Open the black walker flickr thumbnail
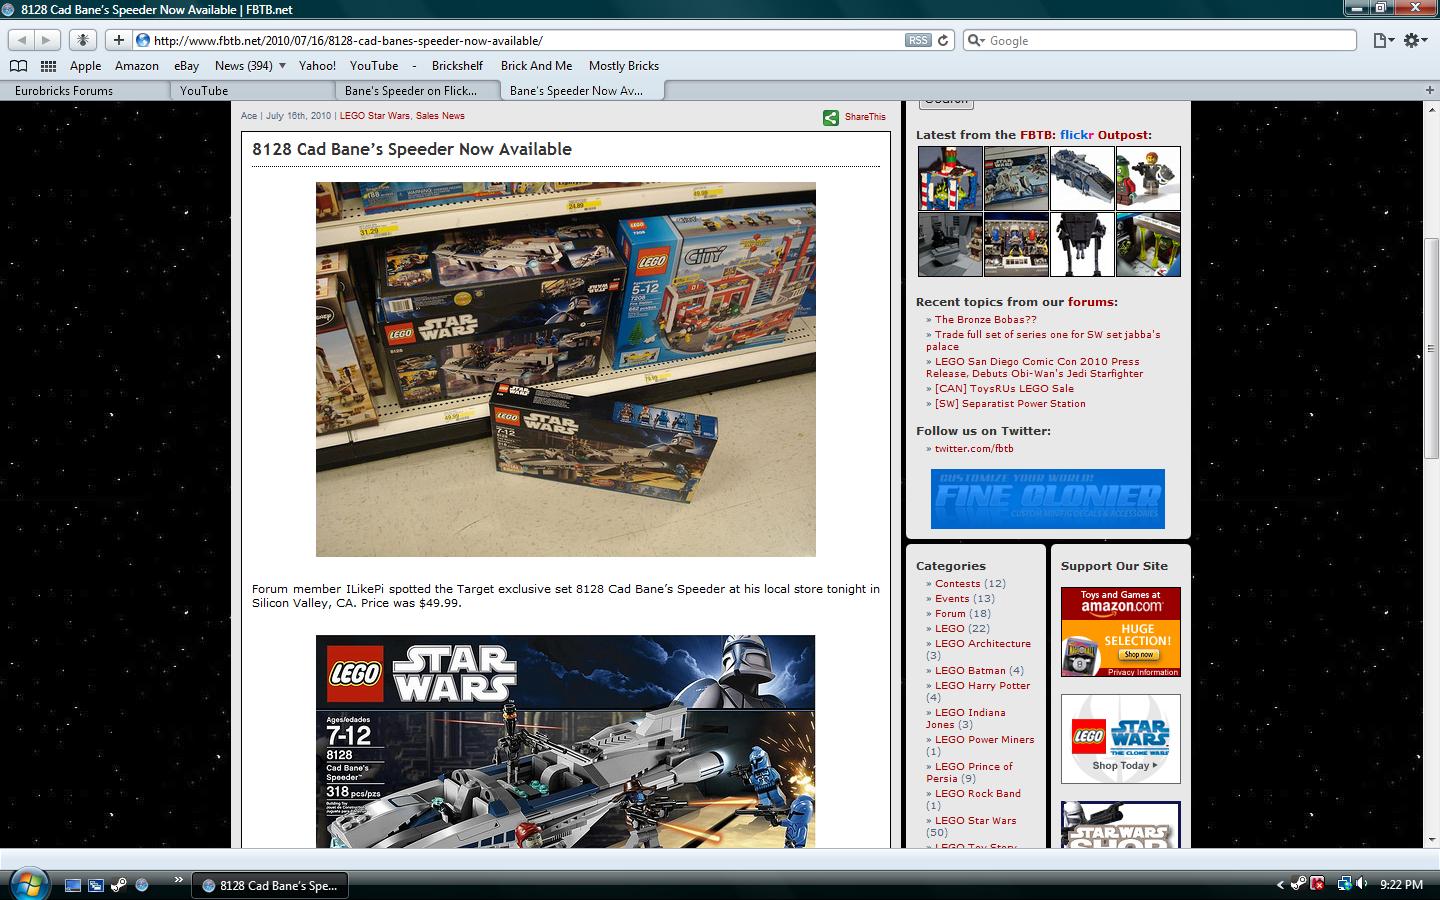The width and height of the screenshot is (1440, 900). pyautogui.click(x=1082, y=244)
